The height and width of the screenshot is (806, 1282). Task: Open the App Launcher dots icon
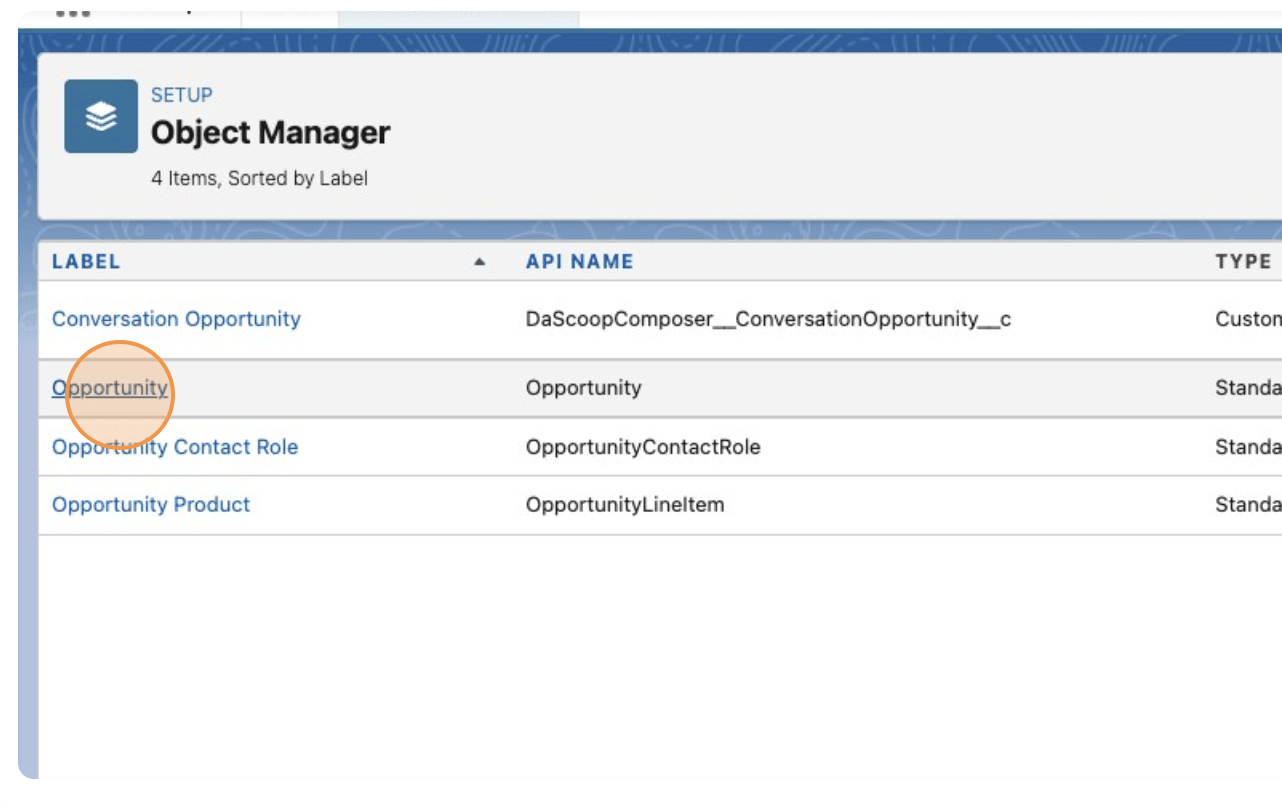[73, 13]
